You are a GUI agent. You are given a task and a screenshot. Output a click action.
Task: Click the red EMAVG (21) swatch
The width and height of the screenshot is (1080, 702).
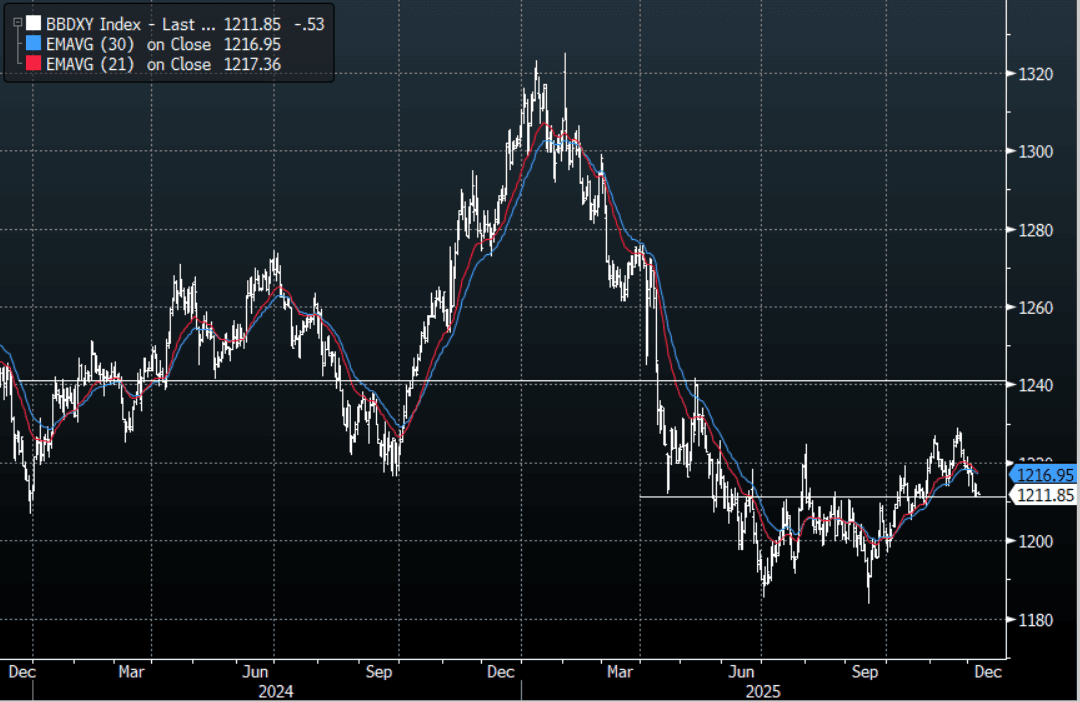[x=34, y=64]
